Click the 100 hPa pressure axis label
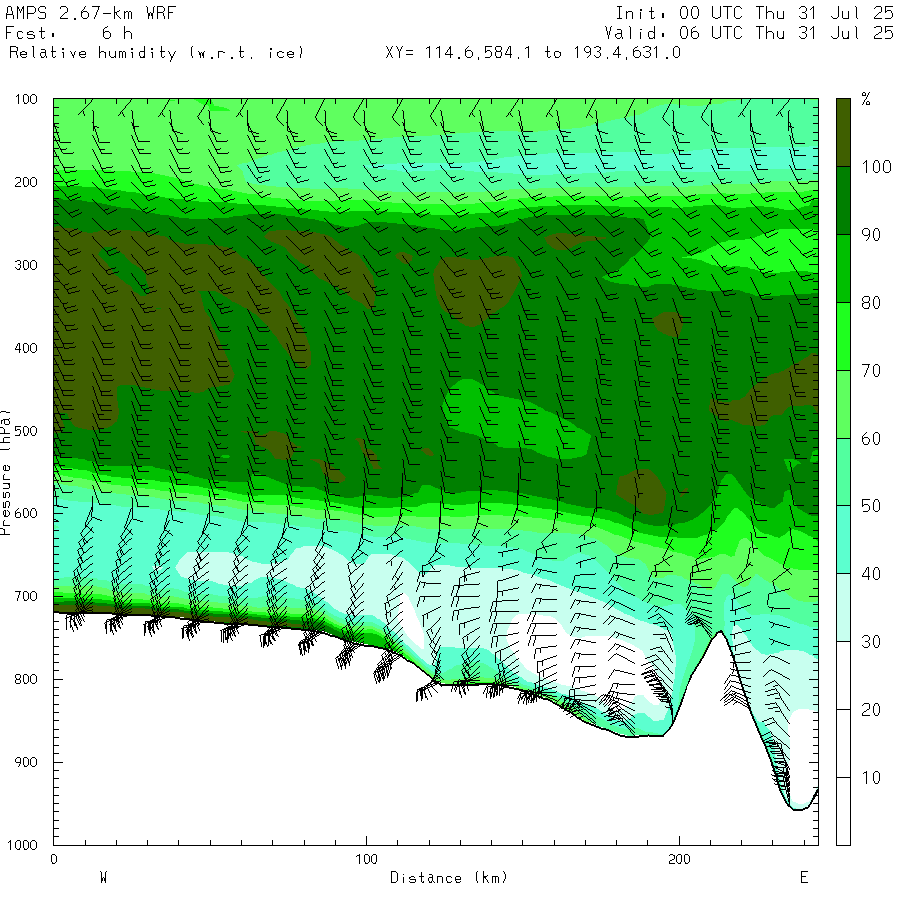The width and height of the screenshot is (900, 900). (x=26, y=99)
